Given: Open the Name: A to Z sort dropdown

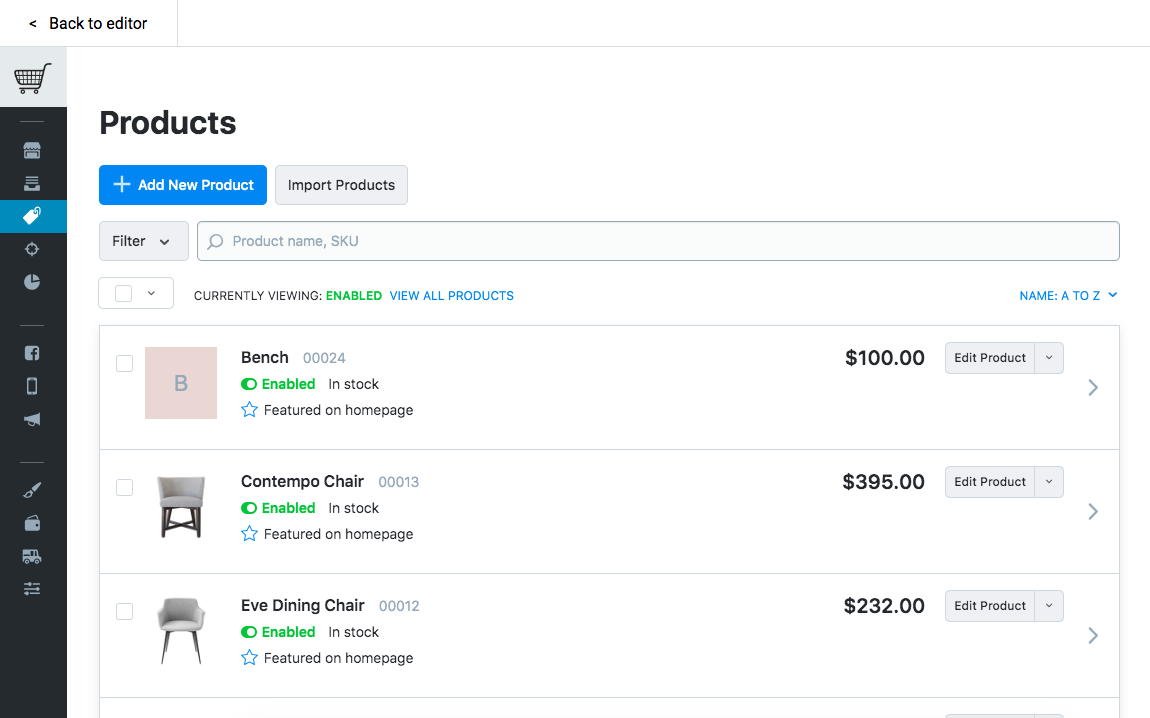Looking at the screenshot, I should [x=1067, y=296].
